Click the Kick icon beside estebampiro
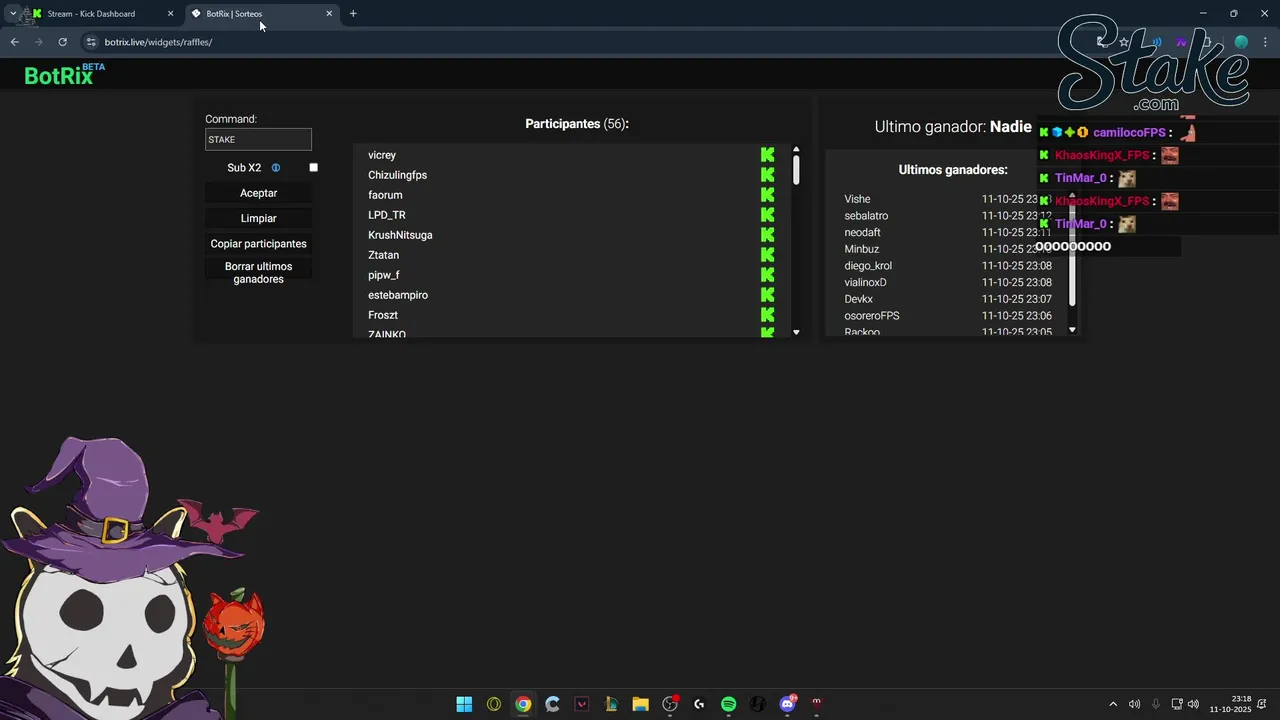The height and width of the screenshot is (720, 1280). 767,295
